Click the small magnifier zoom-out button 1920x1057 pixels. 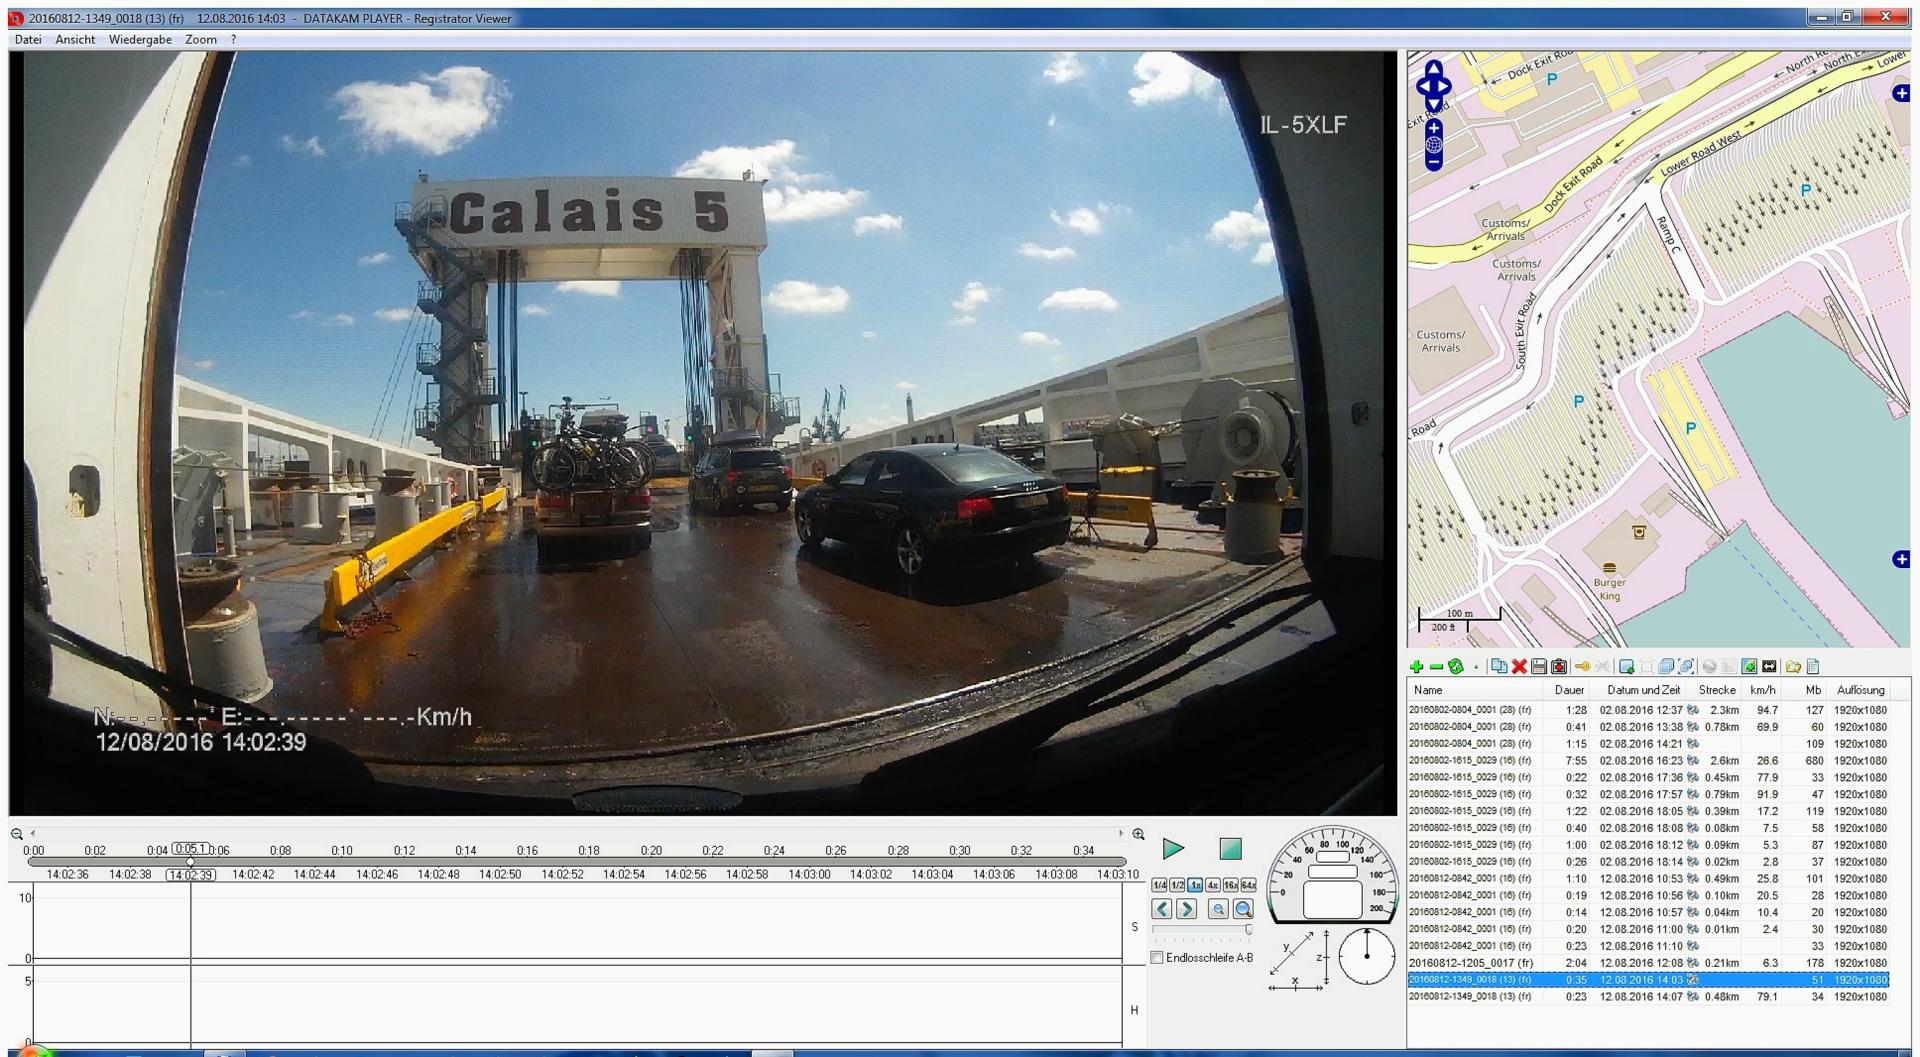pos(1217,909)
